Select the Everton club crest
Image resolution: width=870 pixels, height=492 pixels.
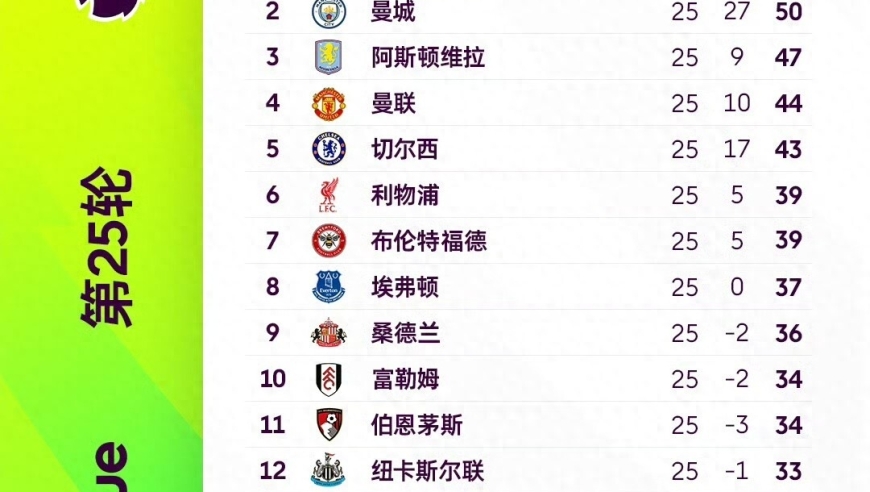tap(328, 287)
